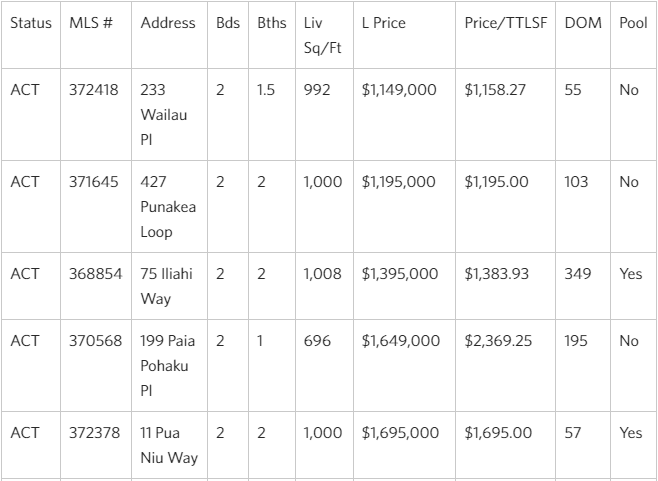Click MLS number 372418

click(94, 90)
